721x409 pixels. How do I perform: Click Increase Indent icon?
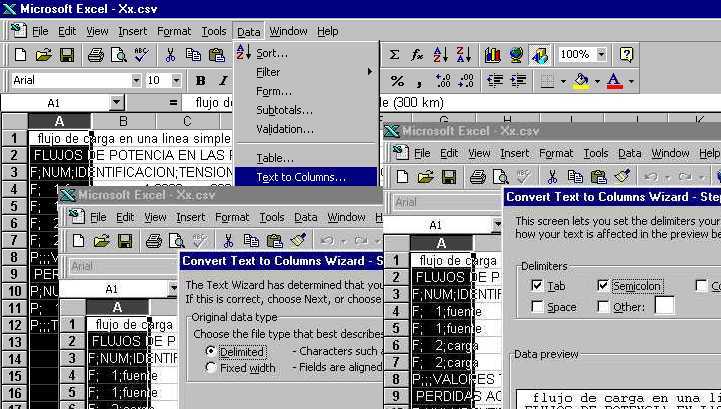[x=518, y=81]
